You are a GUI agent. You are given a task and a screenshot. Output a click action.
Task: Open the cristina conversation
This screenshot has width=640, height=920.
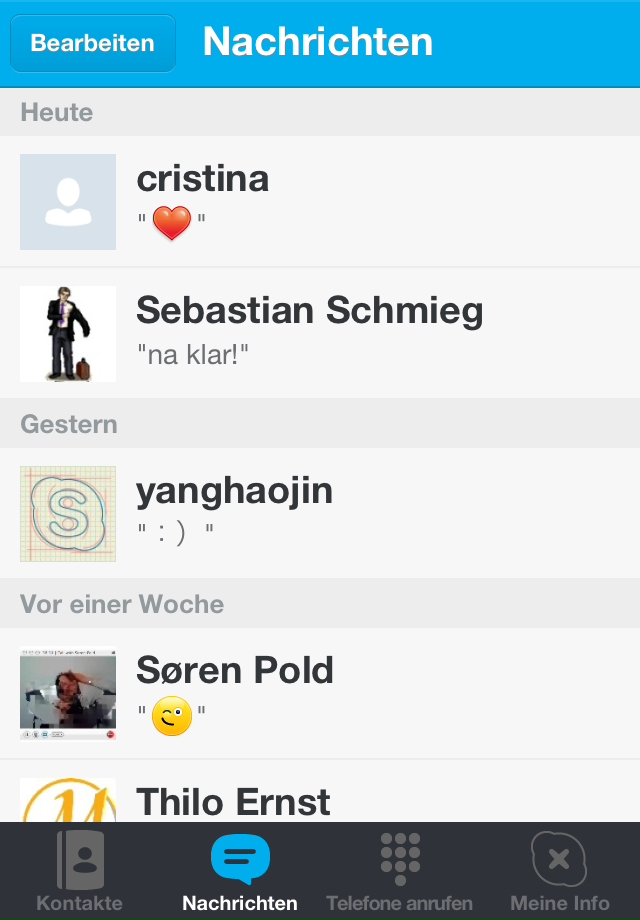point(320,202)
